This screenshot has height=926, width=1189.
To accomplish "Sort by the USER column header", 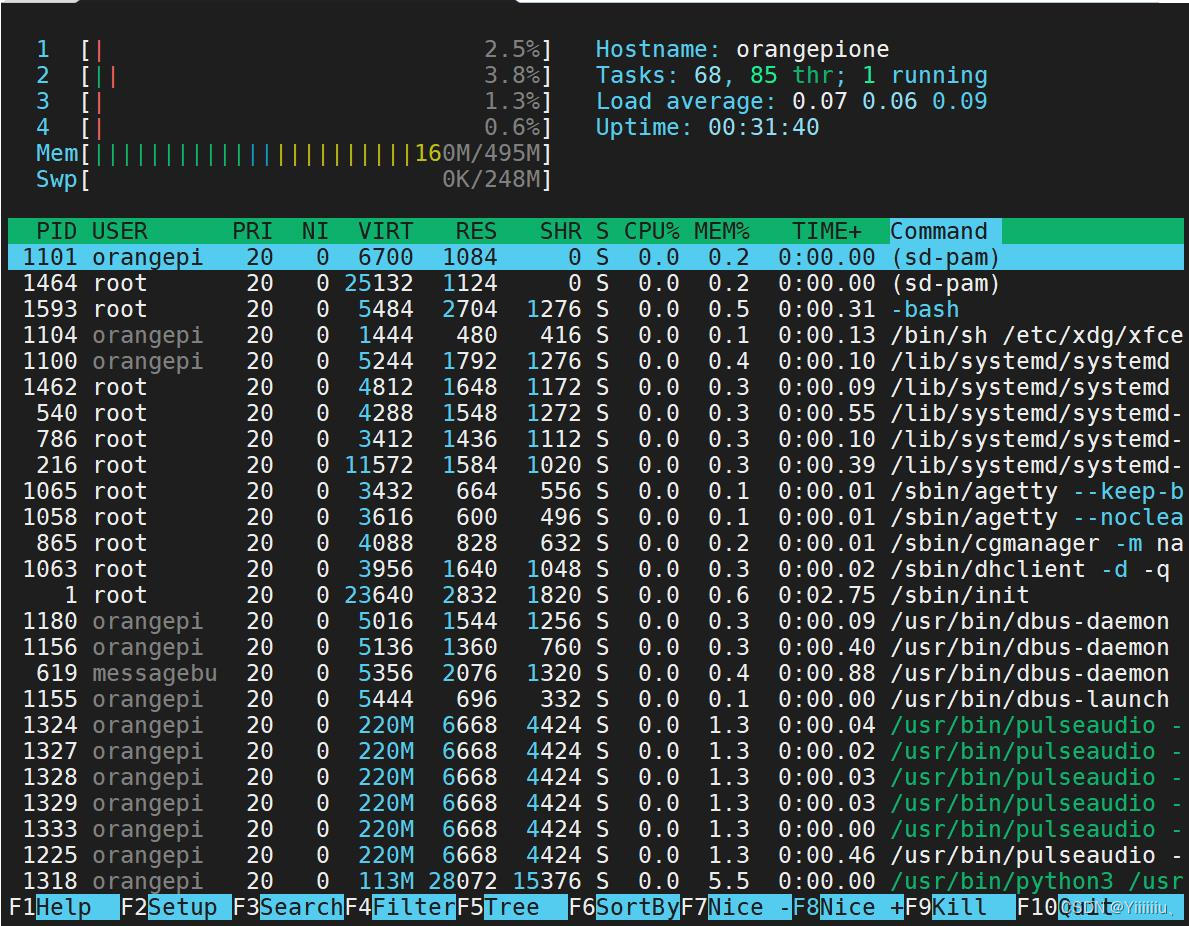I will click(x=120, y=231).
